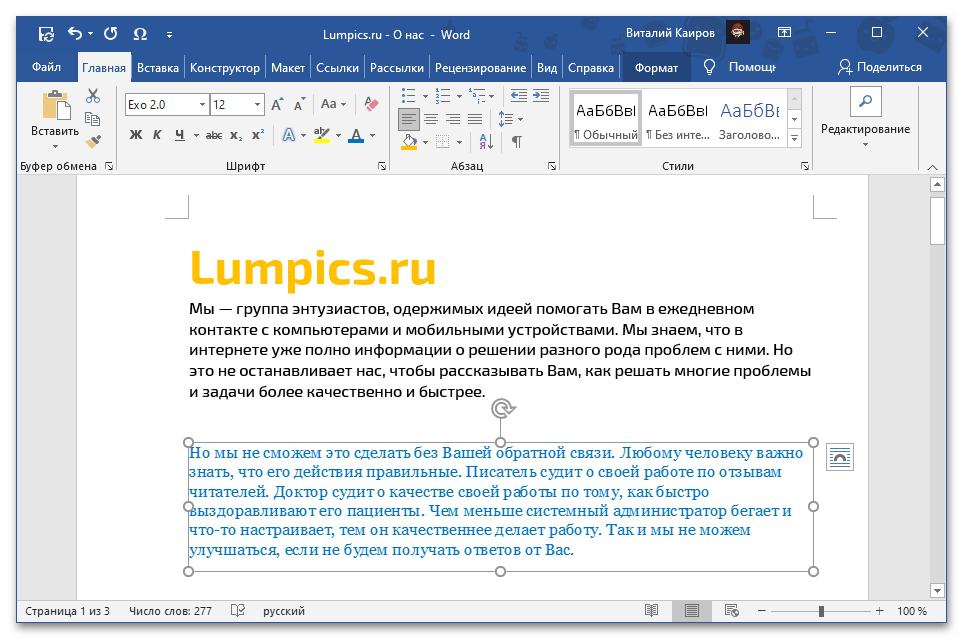The height and width of the screenshot is (639, 963).
Task: Apply the Без инте... style
Action: pos(678,119)
